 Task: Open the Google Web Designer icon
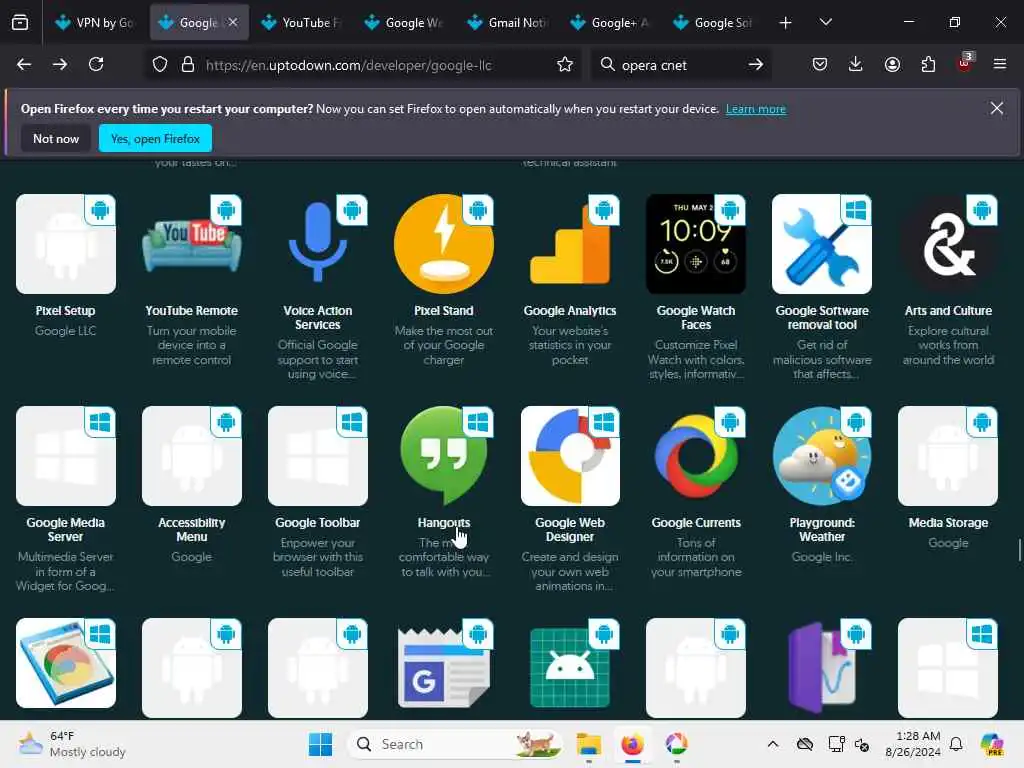569,456
